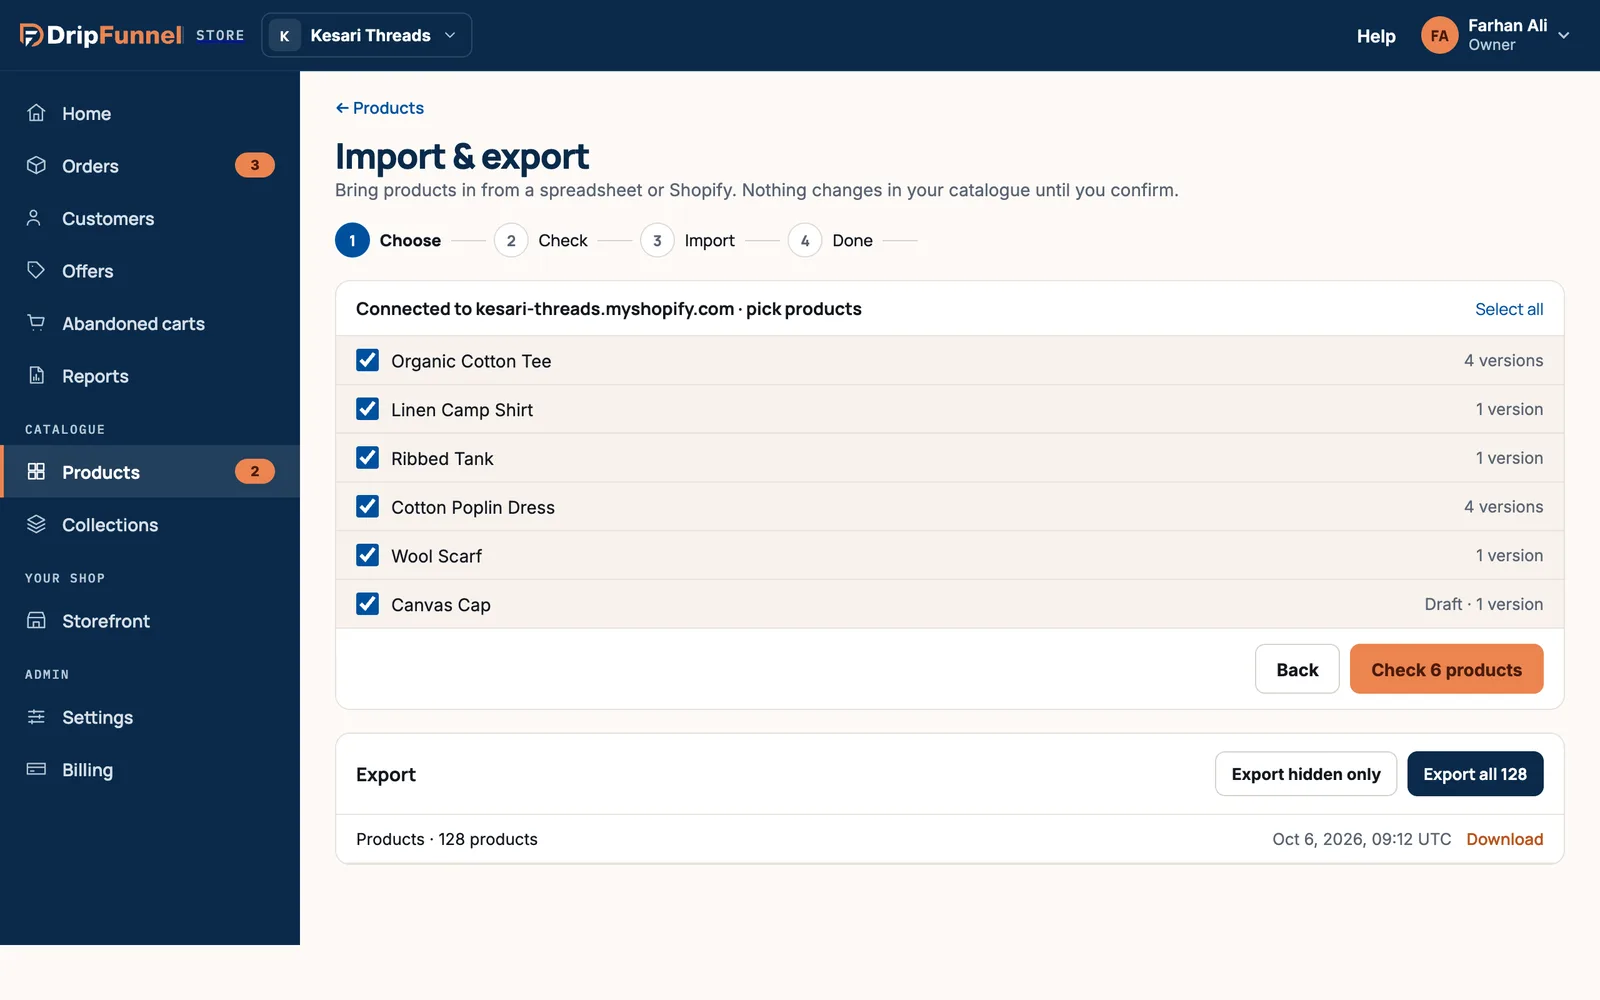Select step 2 Check in wizard

(x=541, y=240)
